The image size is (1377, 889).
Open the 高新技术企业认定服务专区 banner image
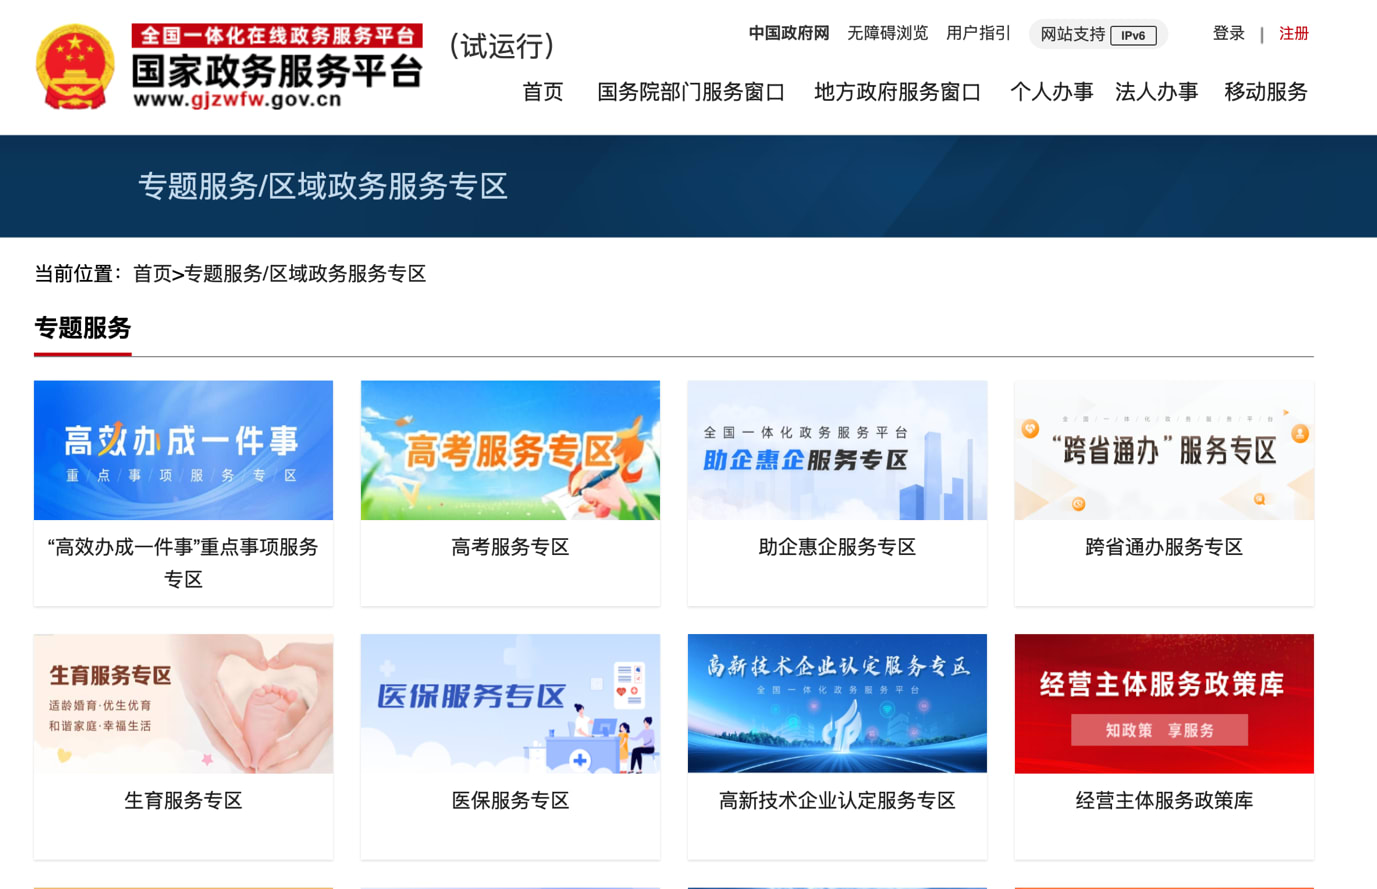[x=836, y=703]
